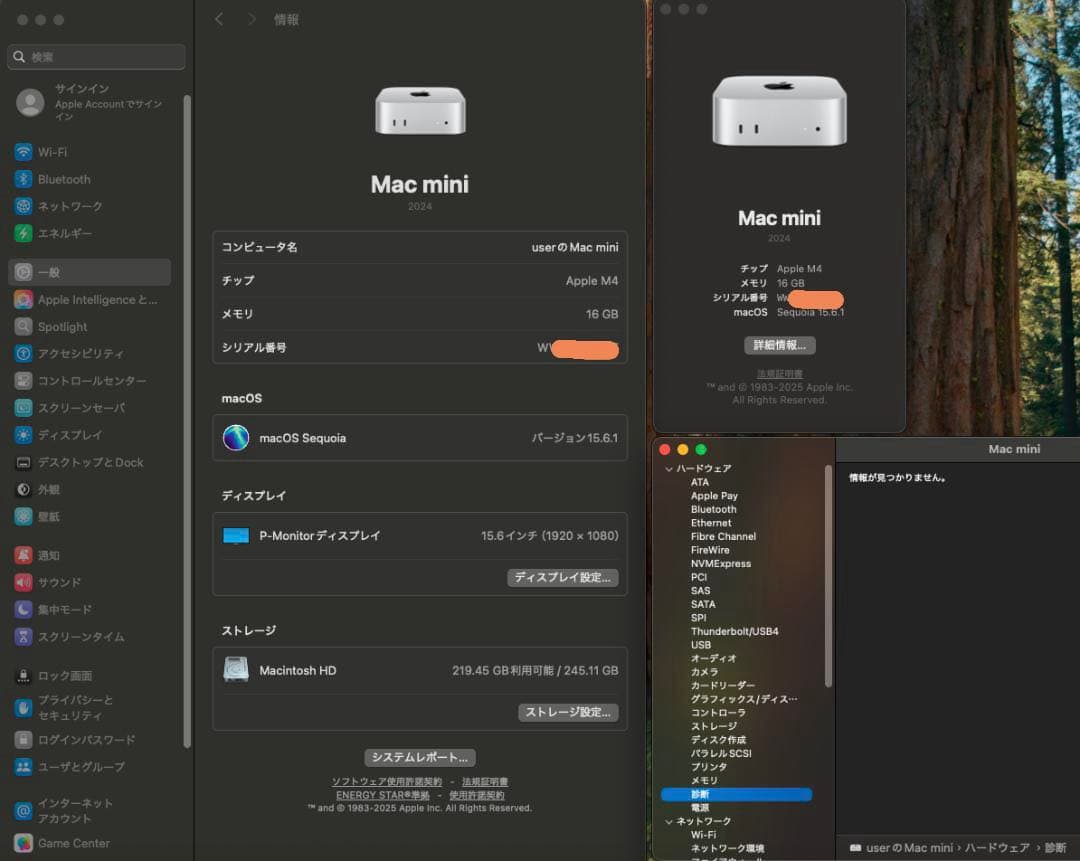Select USB in System Report tree
1080x861 pixels.
[x=700, y=645]
